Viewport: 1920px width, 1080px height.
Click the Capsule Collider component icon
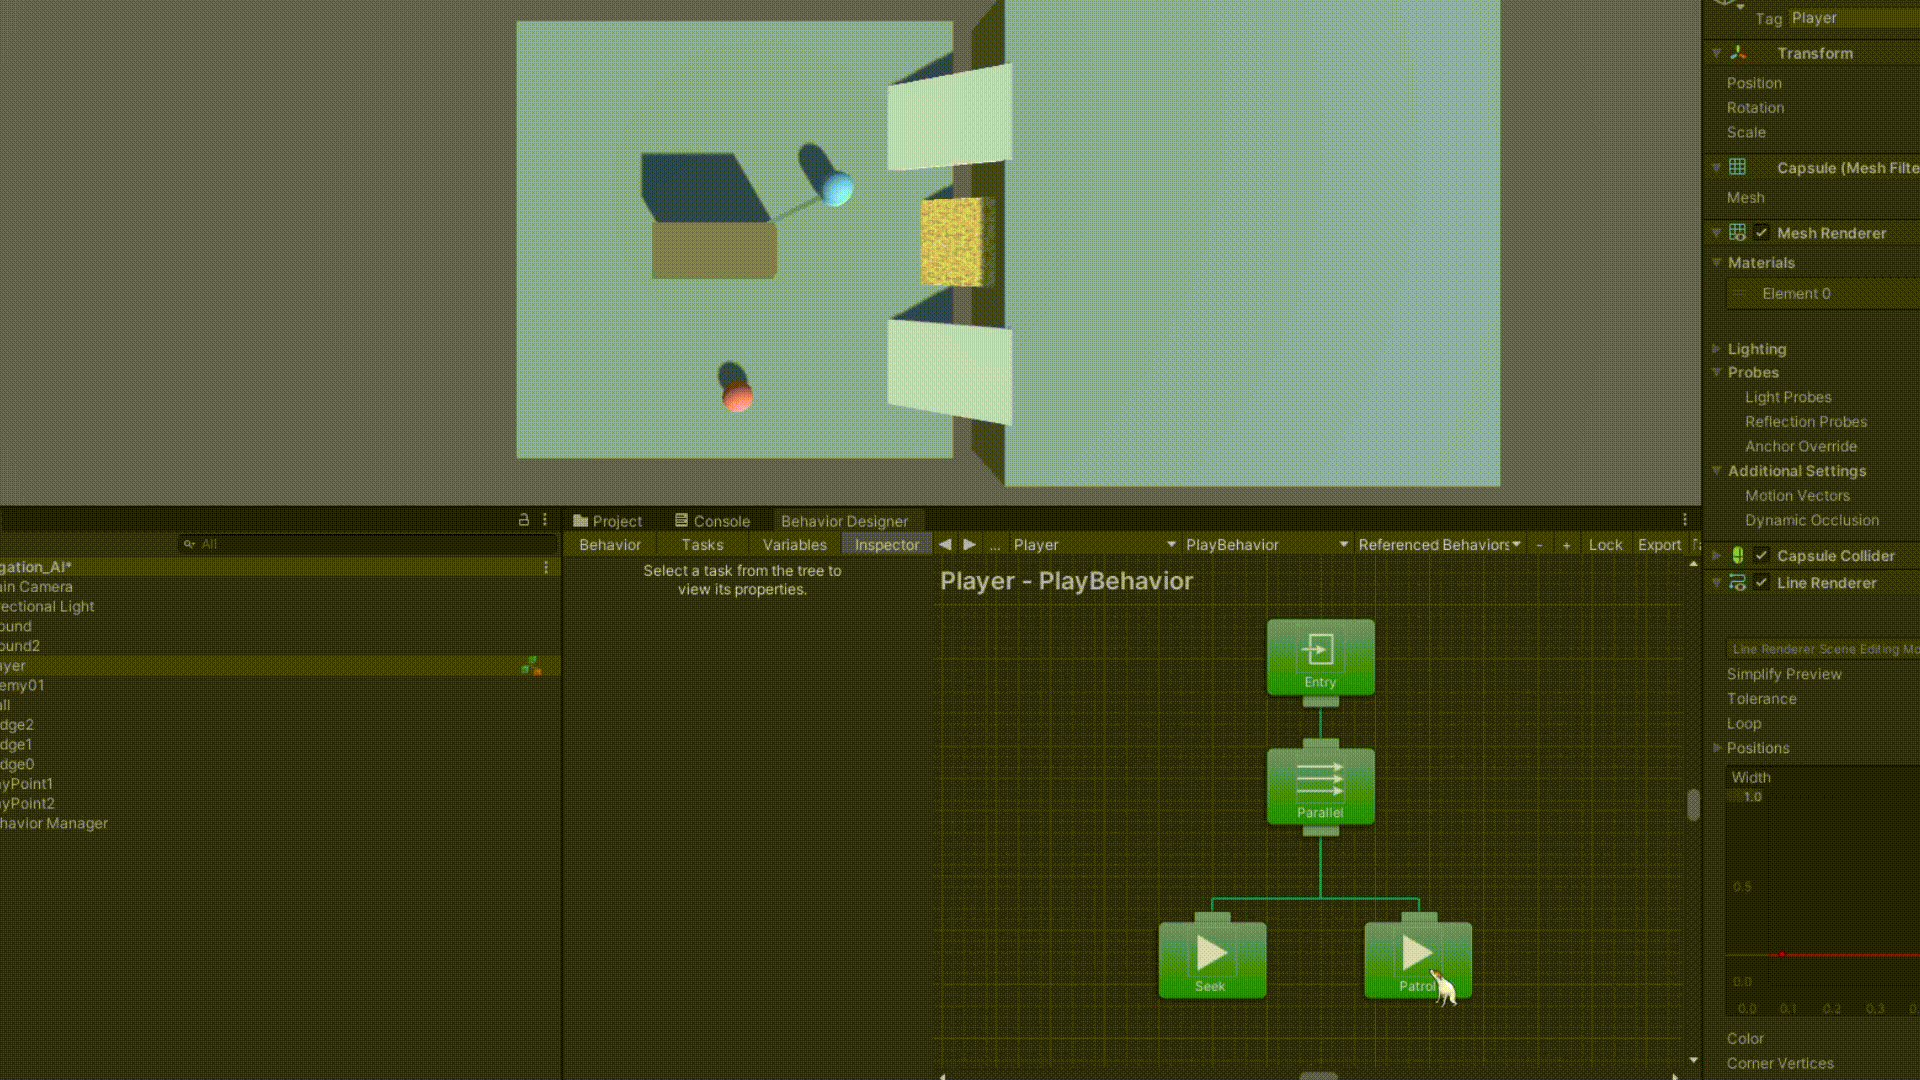pos(1738,556)
